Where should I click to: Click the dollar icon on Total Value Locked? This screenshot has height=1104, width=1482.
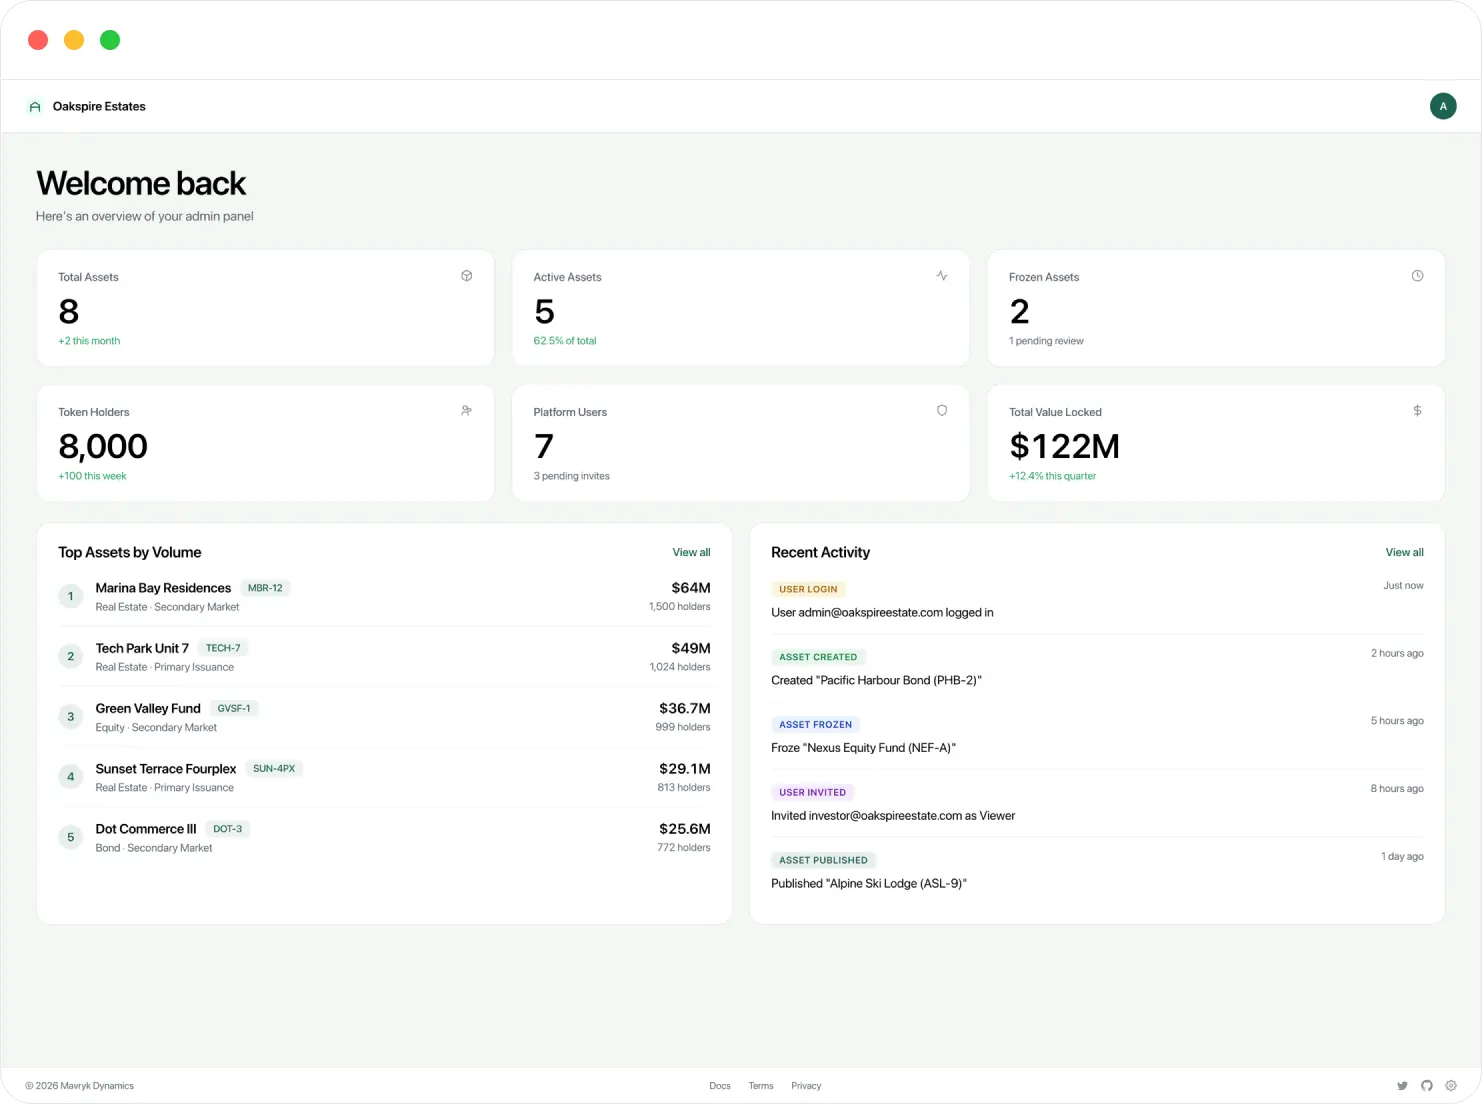click(x=1417, y=411)
